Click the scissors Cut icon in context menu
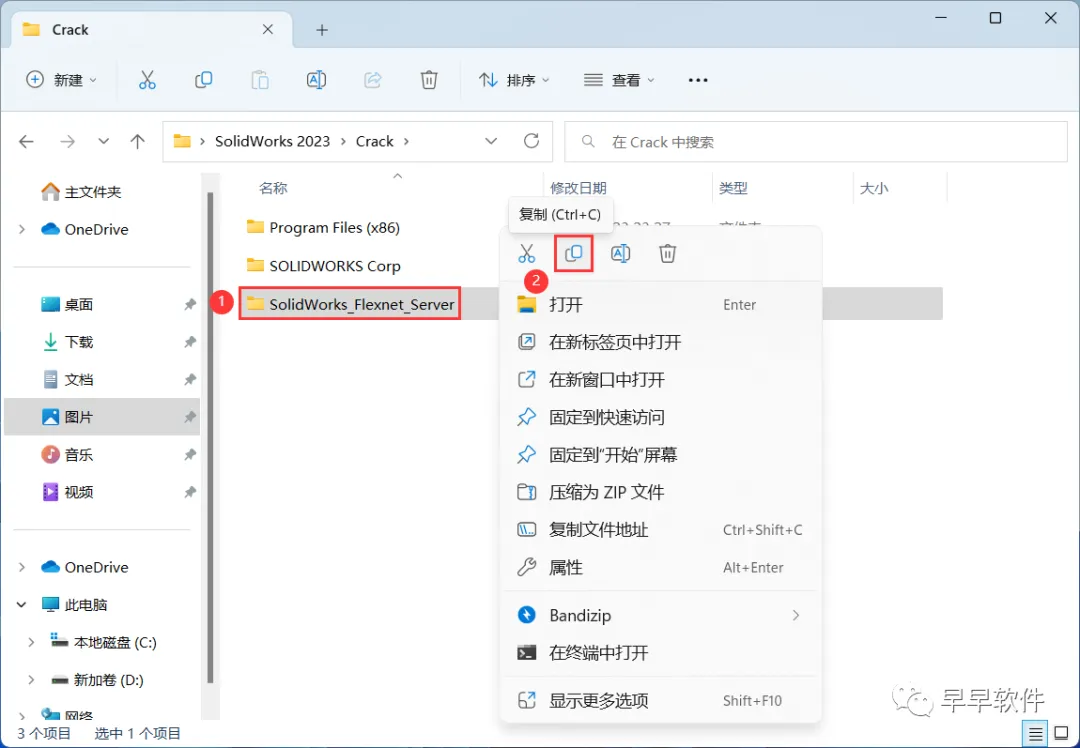This screenshot has width=1080, height=748. (x=527, y=253)
